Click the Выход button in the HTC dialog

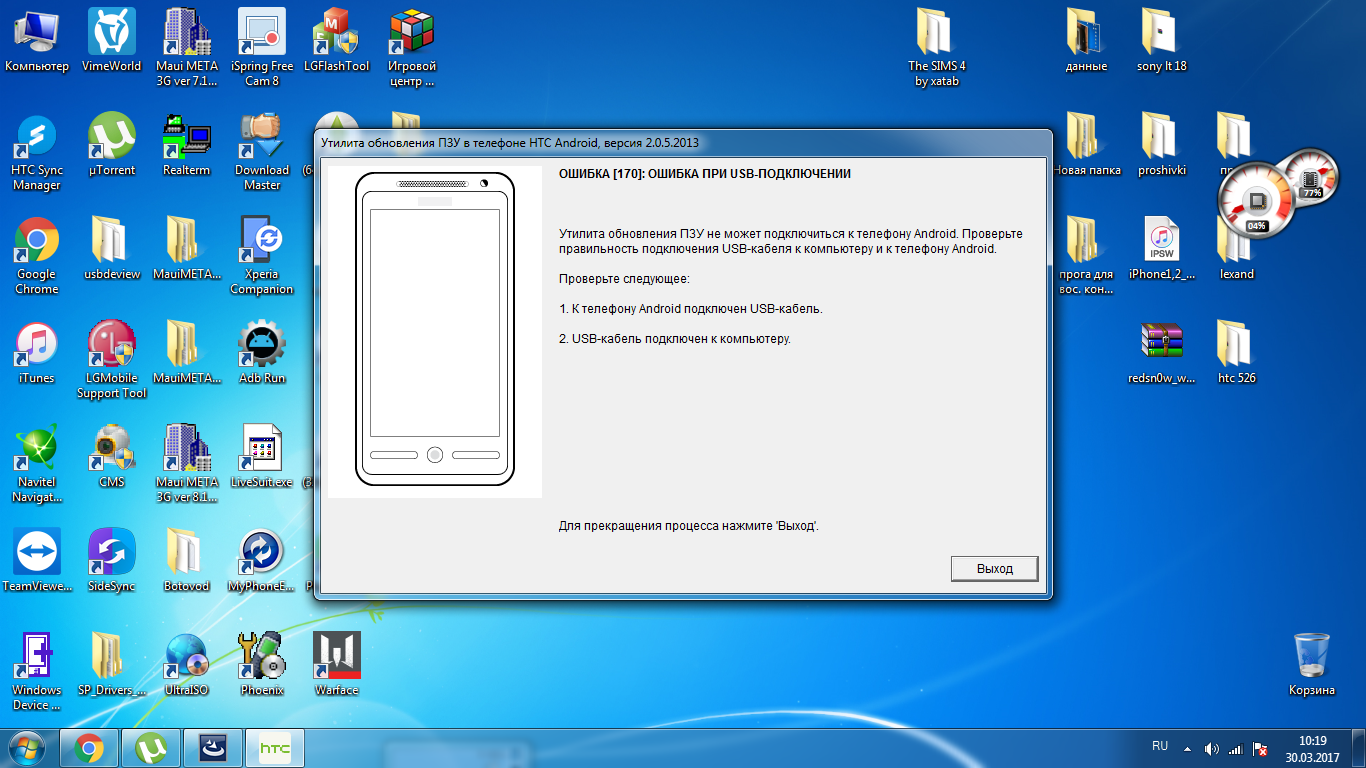pos(994,568)
